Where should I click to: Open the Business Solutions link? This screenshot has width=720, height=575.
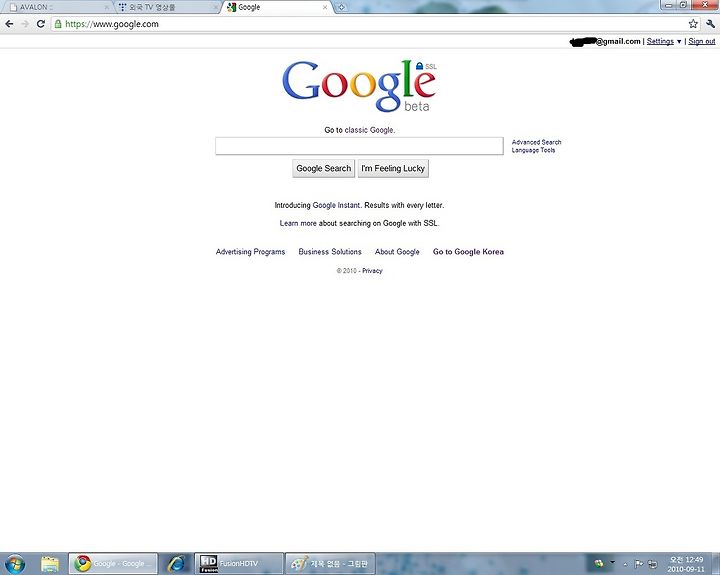click(x=330, y=252)
